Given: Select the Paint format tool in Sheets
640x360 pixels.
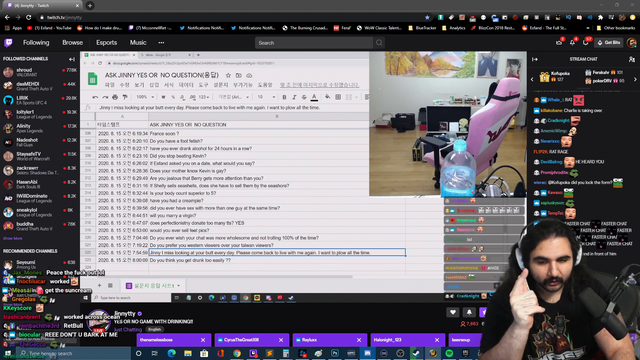Looking at the screenshot, I should (x=125, y=97).
